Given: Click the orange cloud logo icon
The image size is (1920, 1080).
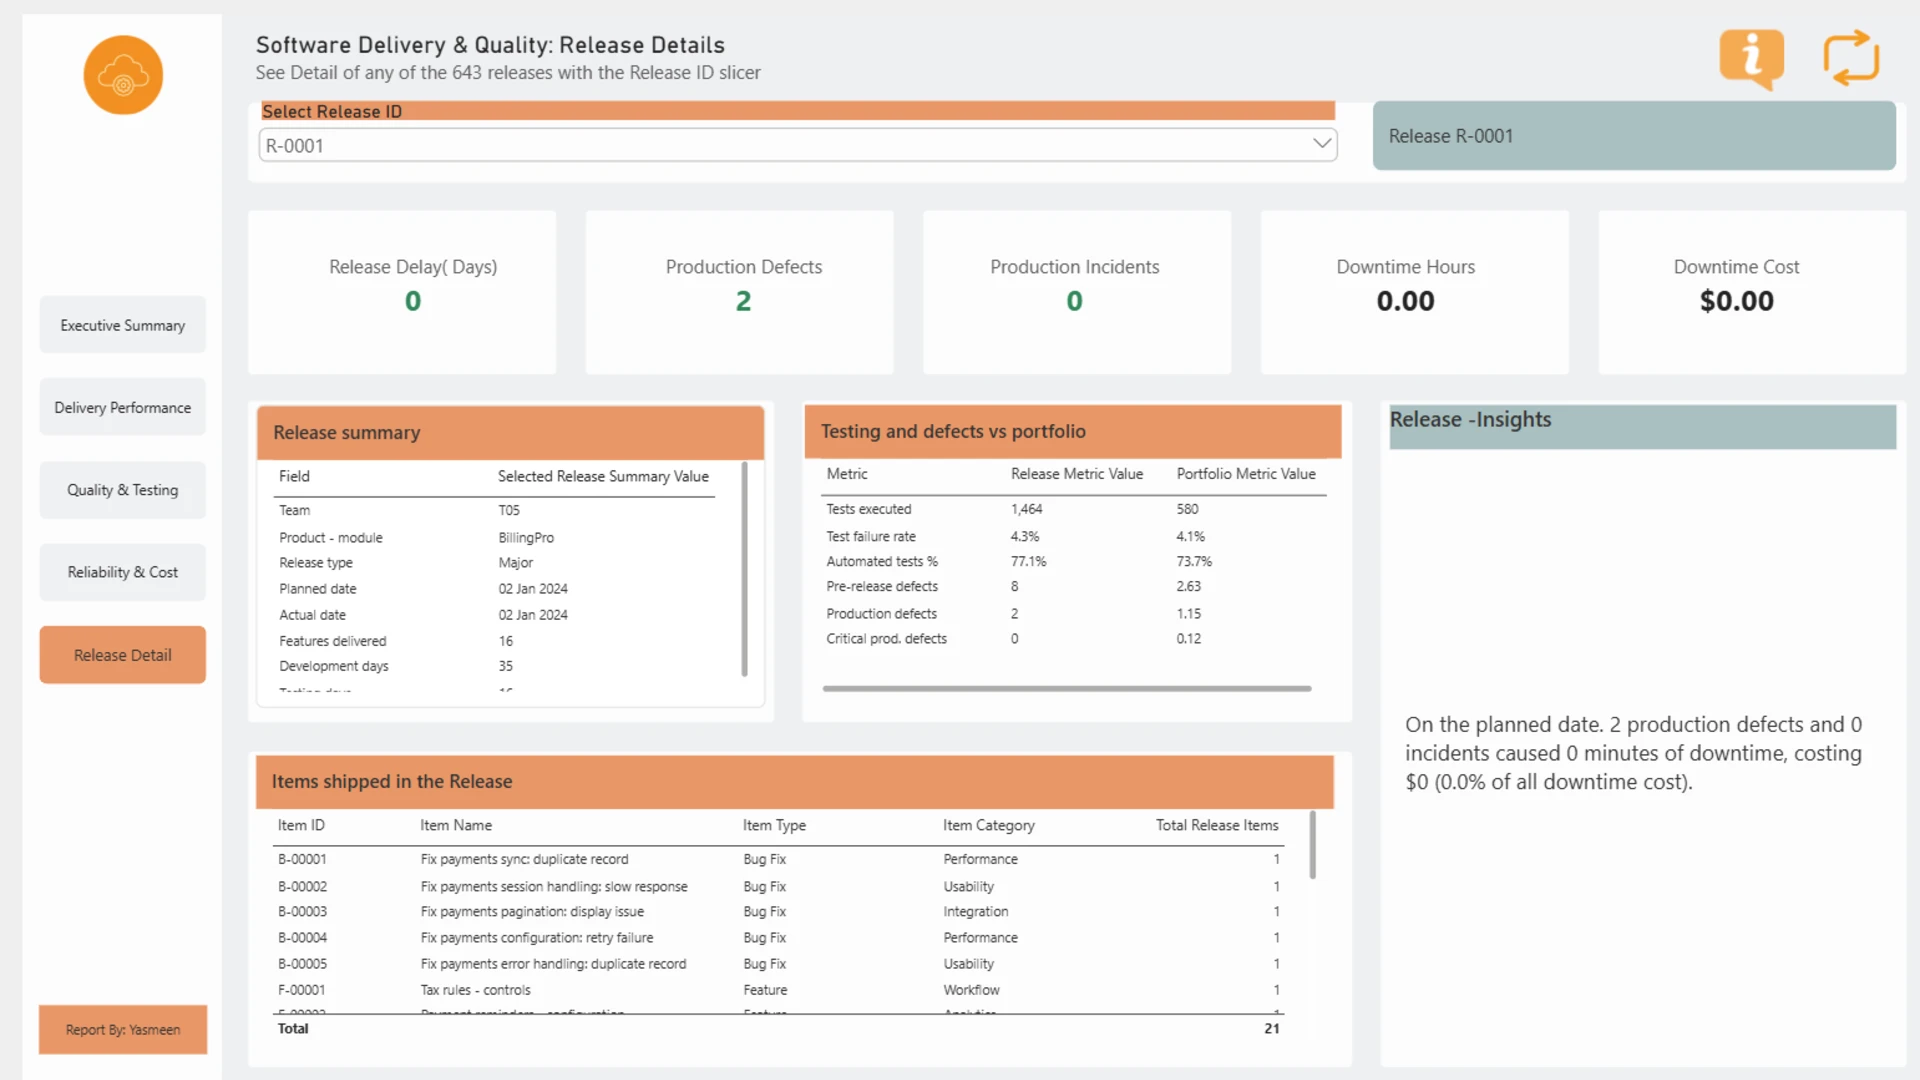Looking at the screenshot, I should (x=123, y=75).
